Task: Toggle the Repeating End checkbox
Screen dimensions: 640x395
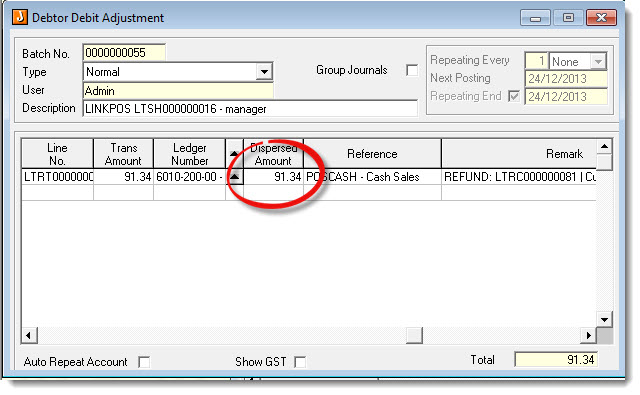Action: tap(514, 96)
